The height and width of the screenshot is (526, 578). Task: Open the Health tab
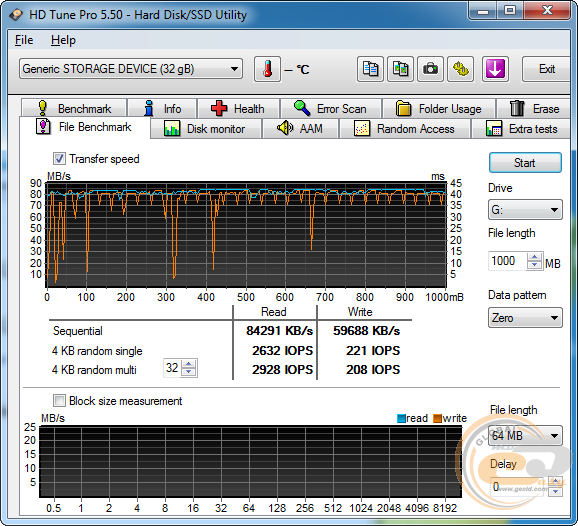point(238,109)
